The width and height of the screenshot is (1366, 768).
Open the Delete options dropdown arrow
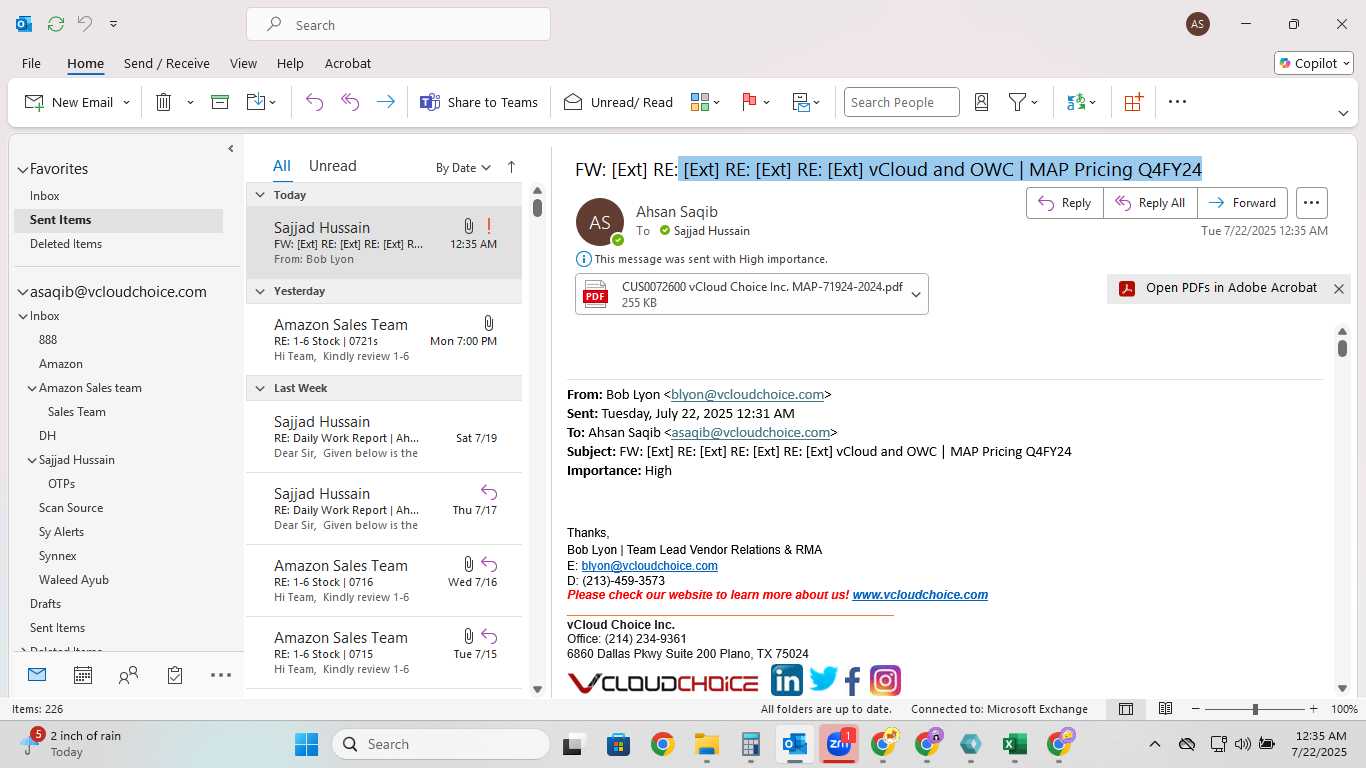190,102
